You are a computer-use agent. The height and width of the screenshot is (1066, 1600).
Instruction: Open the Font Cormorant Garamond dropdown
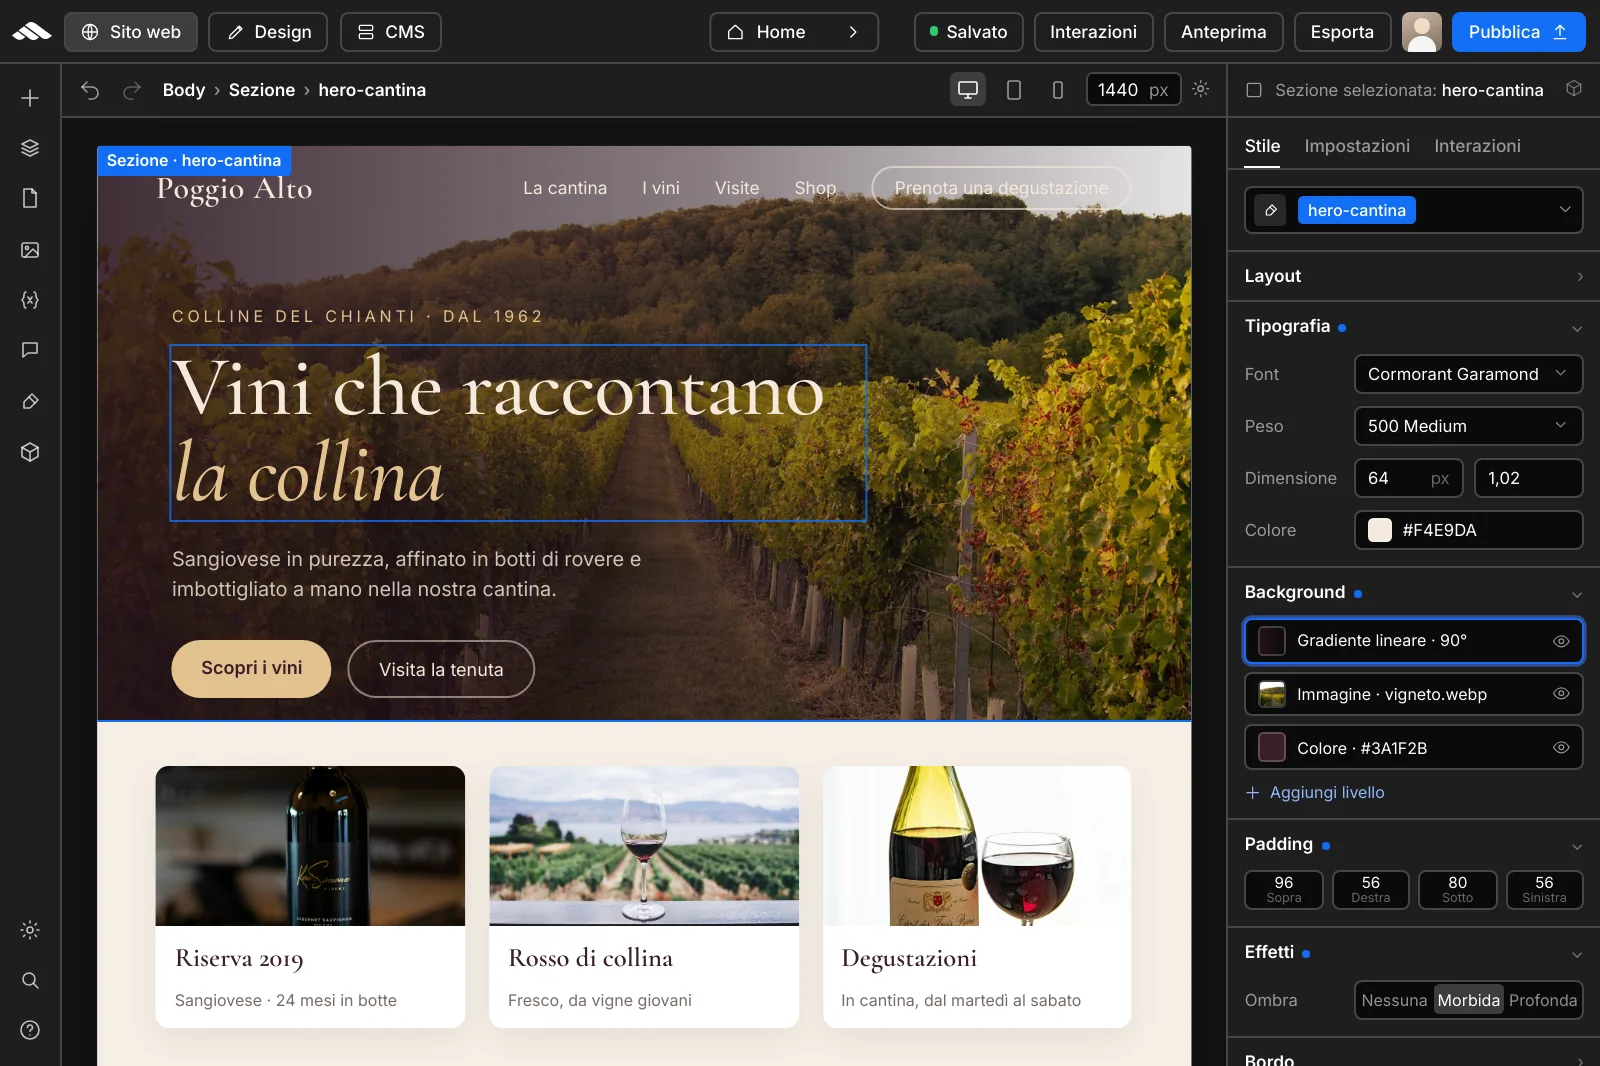pyautogui.click(x=1469, y=374)
